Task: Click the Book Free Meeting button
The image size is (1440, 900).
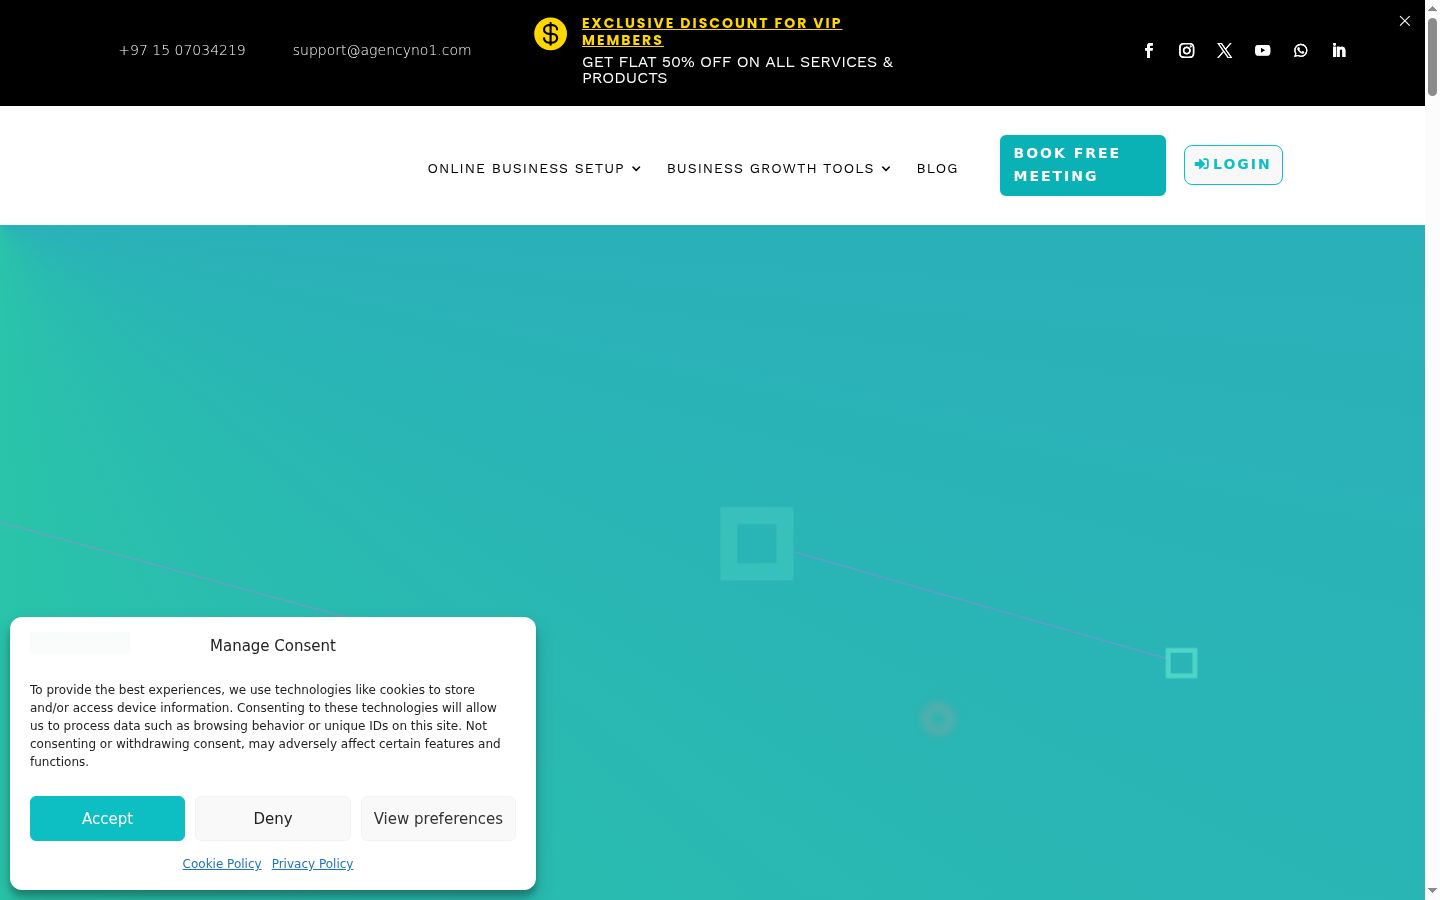Action: [1083, 165]
